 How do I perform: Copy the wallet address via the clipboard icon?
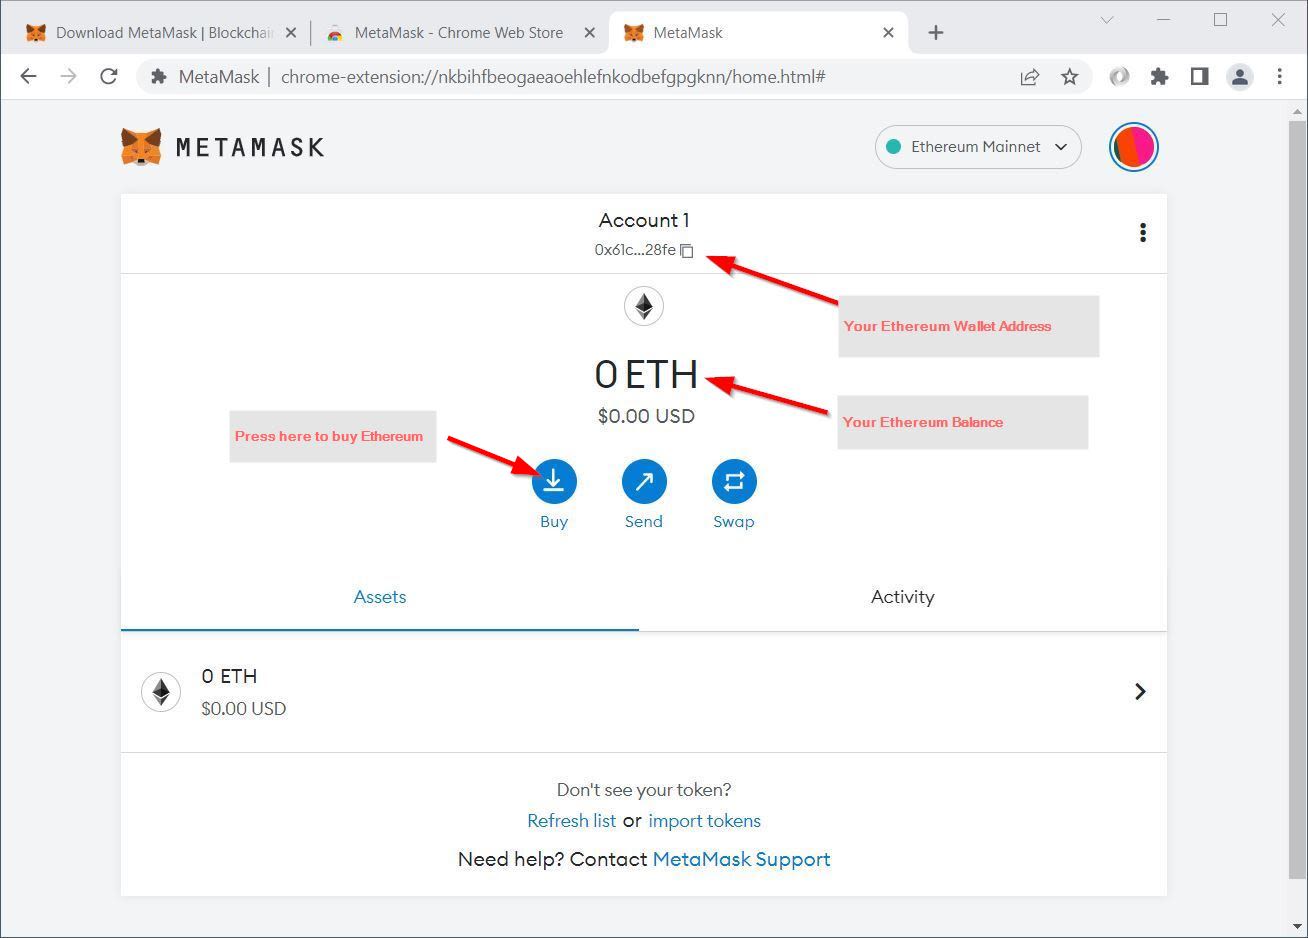click(x=687, y=251)
